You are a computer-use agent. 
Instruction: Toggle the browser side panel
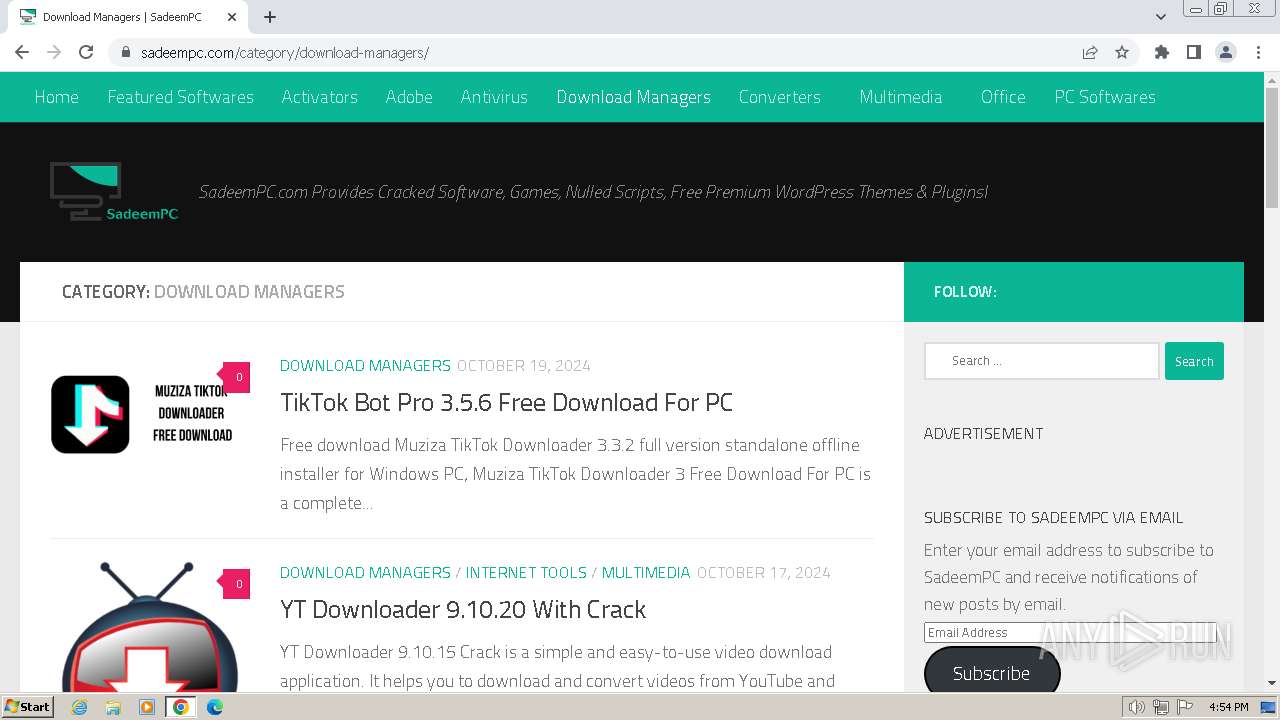coord(1194,52)
